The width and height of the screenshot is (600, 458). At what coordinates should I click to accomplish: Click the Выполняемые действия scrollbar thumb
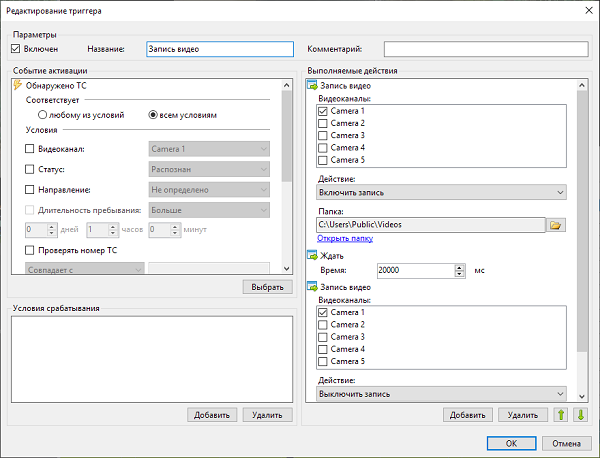pyautogui.click(x=582, y=221)
